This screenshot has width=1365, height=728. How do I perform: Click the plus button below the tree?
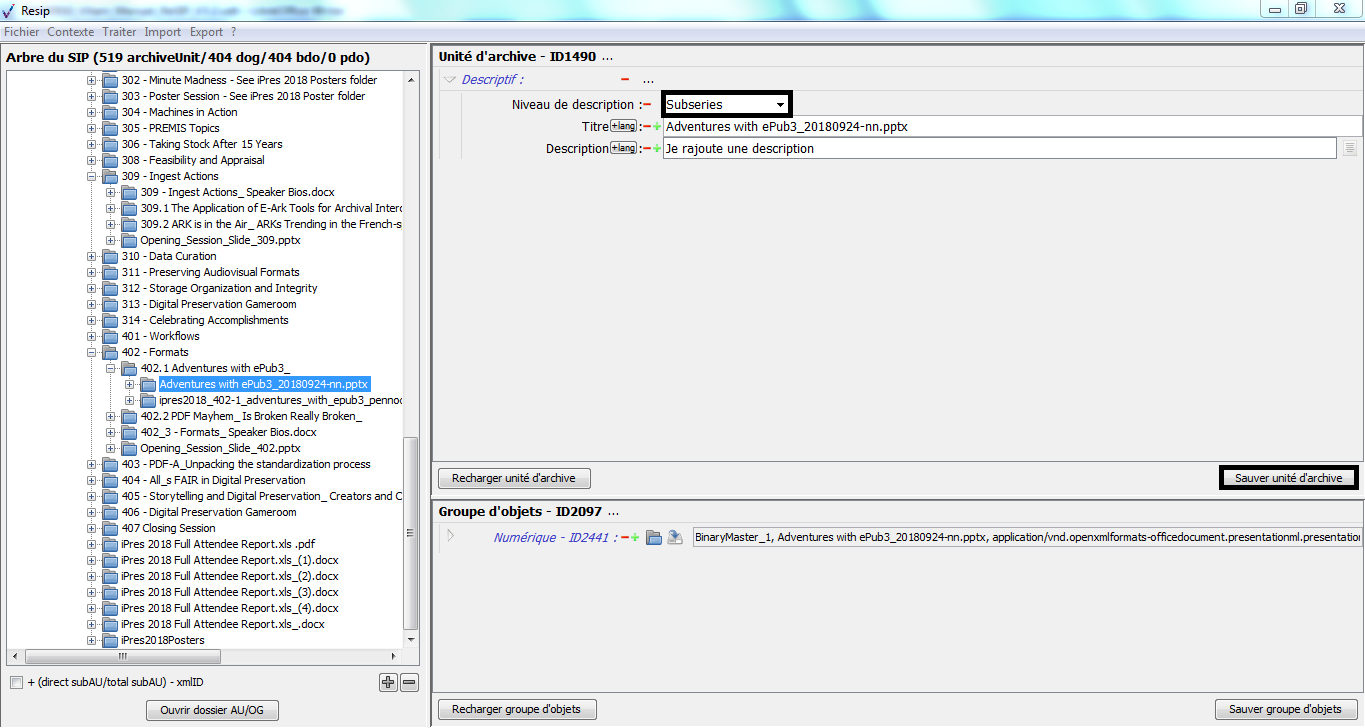coord(388,682)
